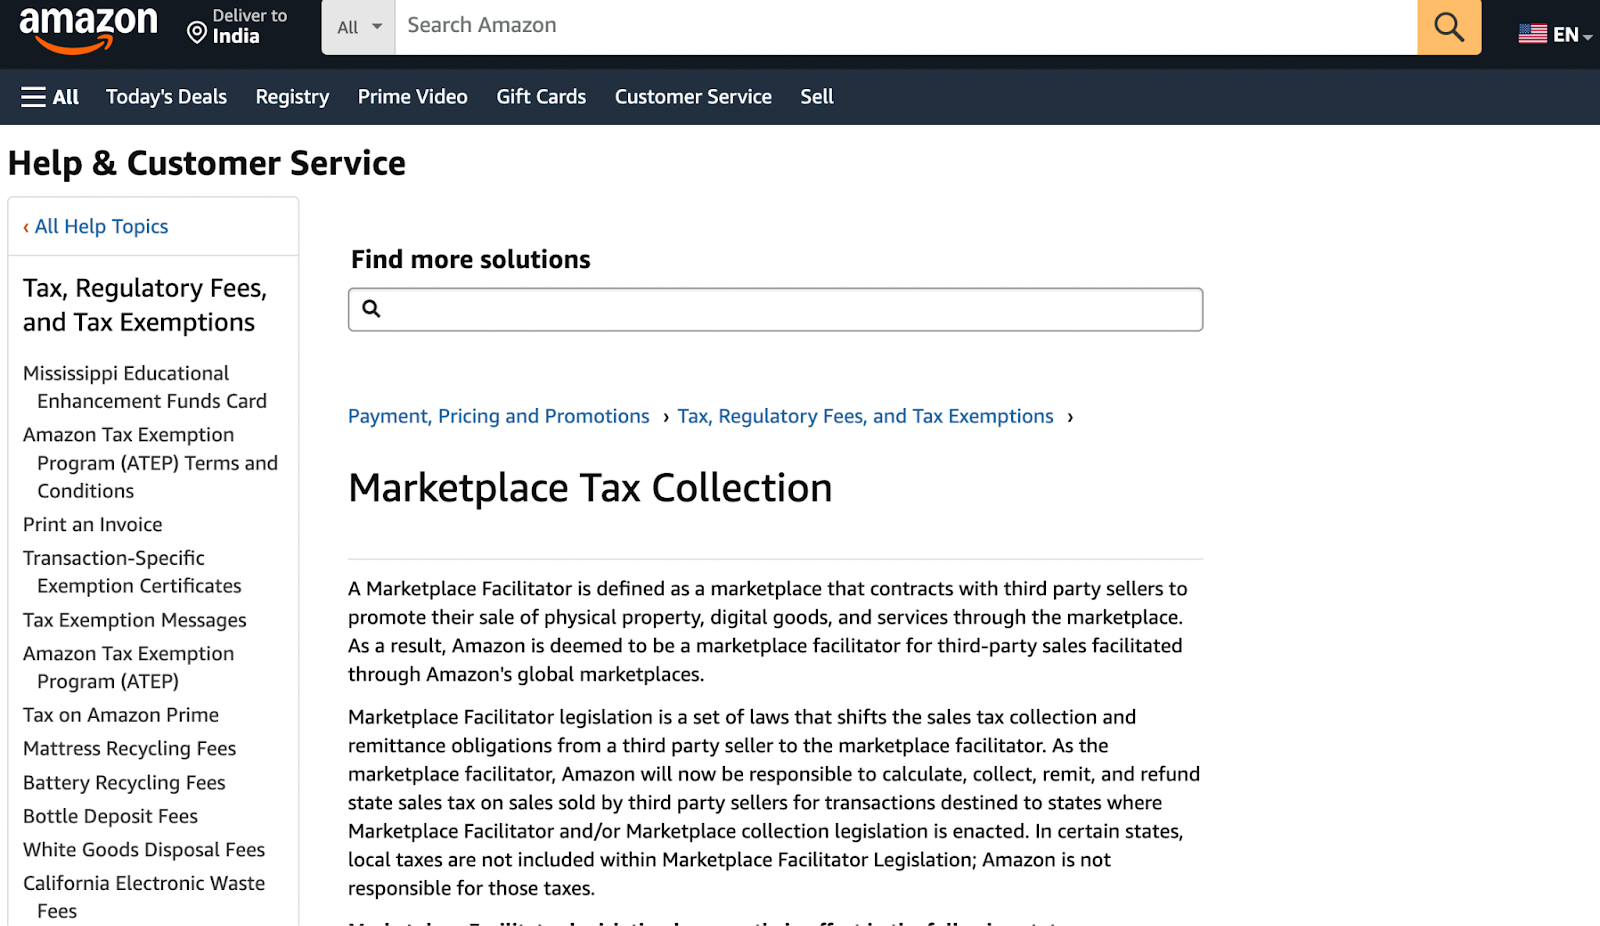Viewport: 1600px width, 926px height.
Task: Focus the Search Amazon input field
Action: [x=906, y=27]
